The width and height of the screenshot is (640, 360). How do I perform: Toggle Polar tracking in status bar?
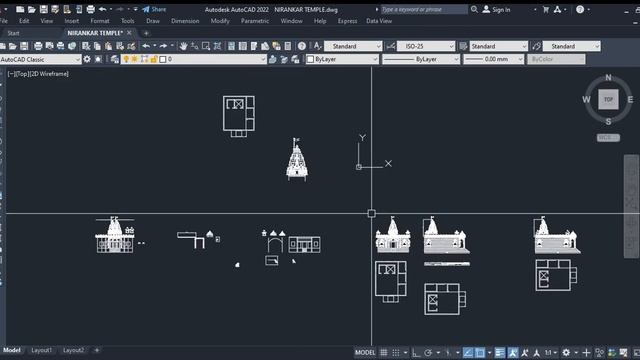[428, 353]
